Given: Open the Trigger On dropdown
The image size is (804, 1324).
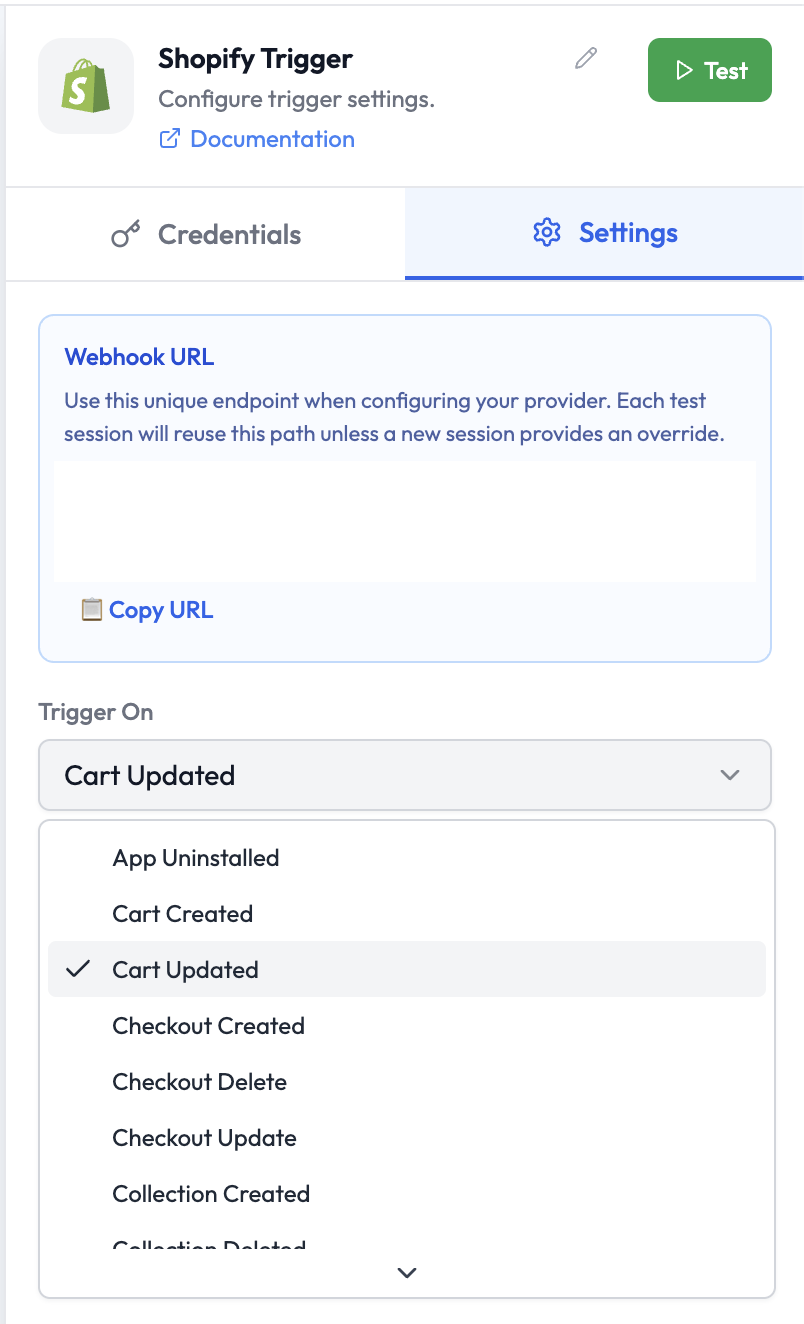Looking at the screenshot, I should 404,775.
